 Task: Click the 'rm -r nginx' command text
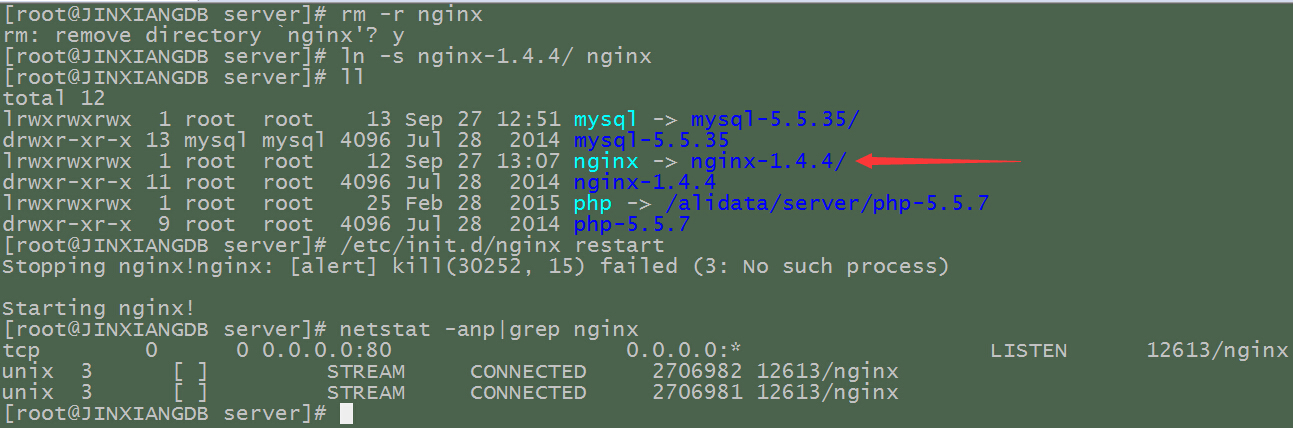398,14
